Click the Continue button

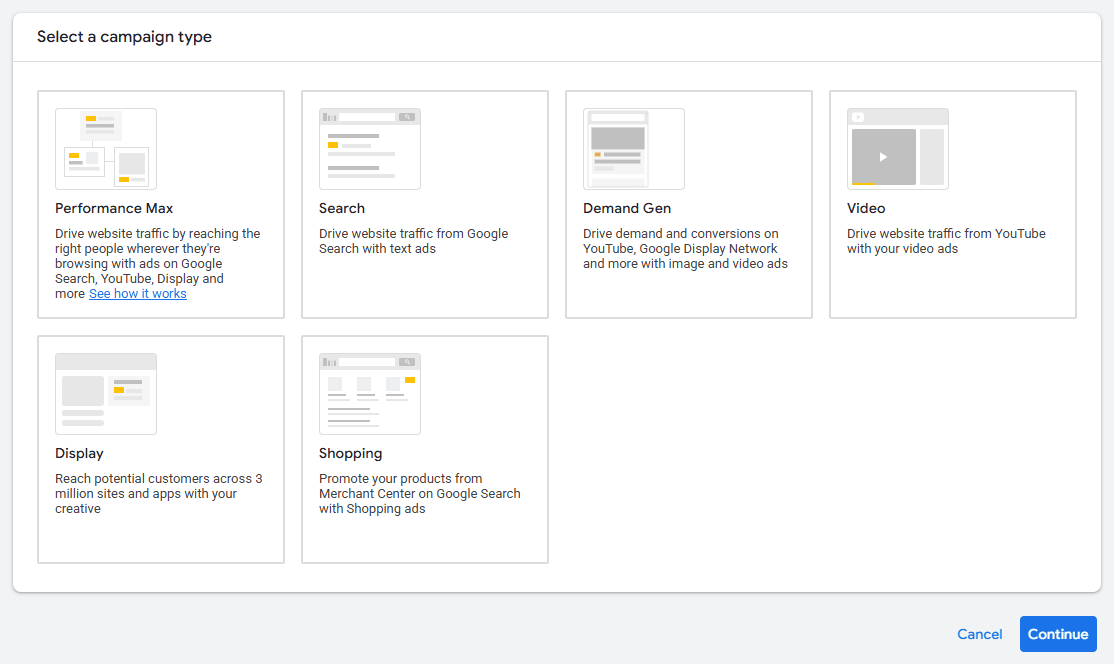[x=1058, y=634]
